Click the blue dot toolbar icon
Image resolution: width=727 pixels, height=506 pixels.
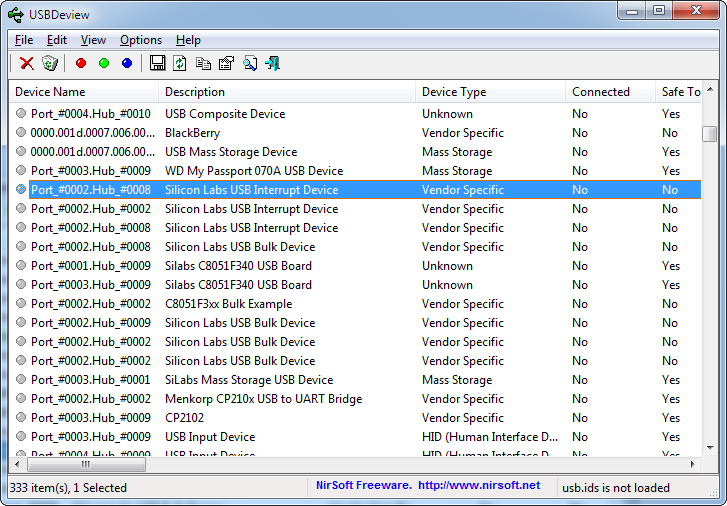point(127,64)
